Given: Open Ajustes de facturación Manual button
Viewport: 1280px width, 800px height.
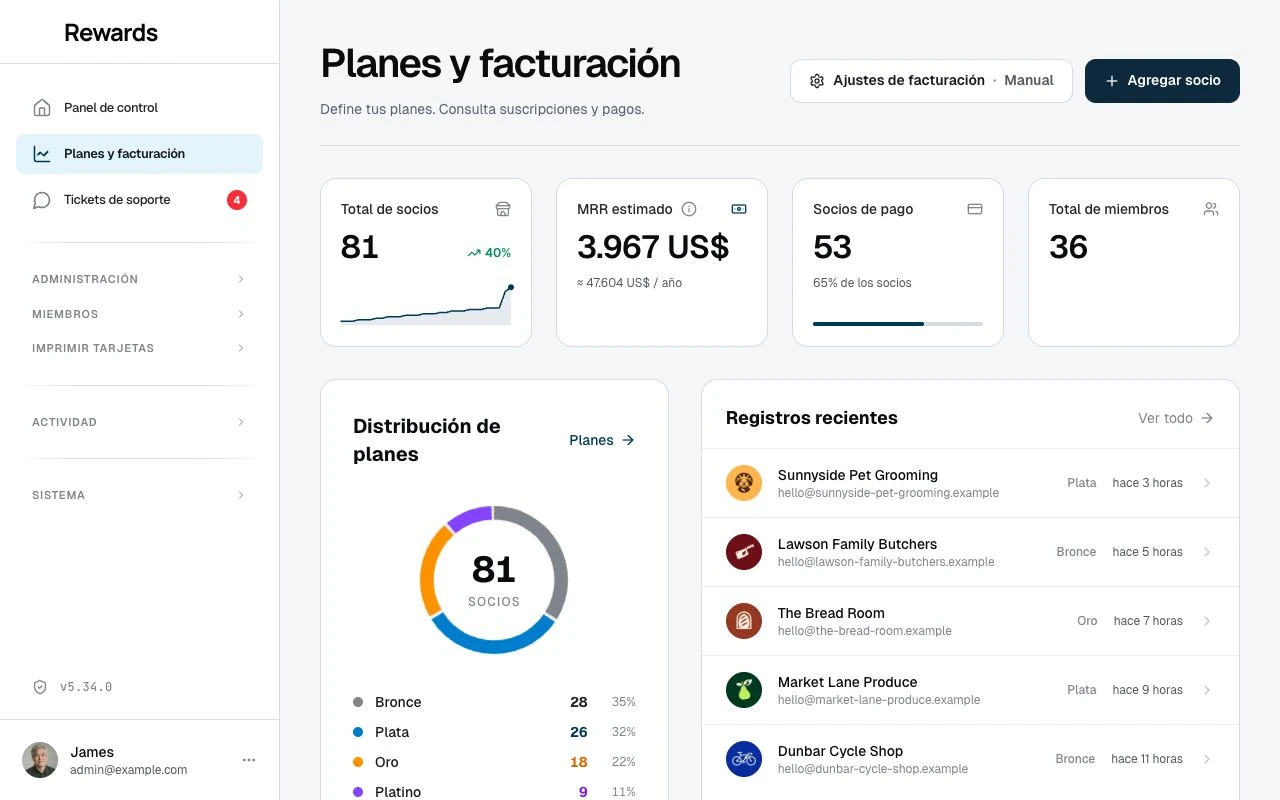Looking at the screenshot, I should (x=931, y=81).
